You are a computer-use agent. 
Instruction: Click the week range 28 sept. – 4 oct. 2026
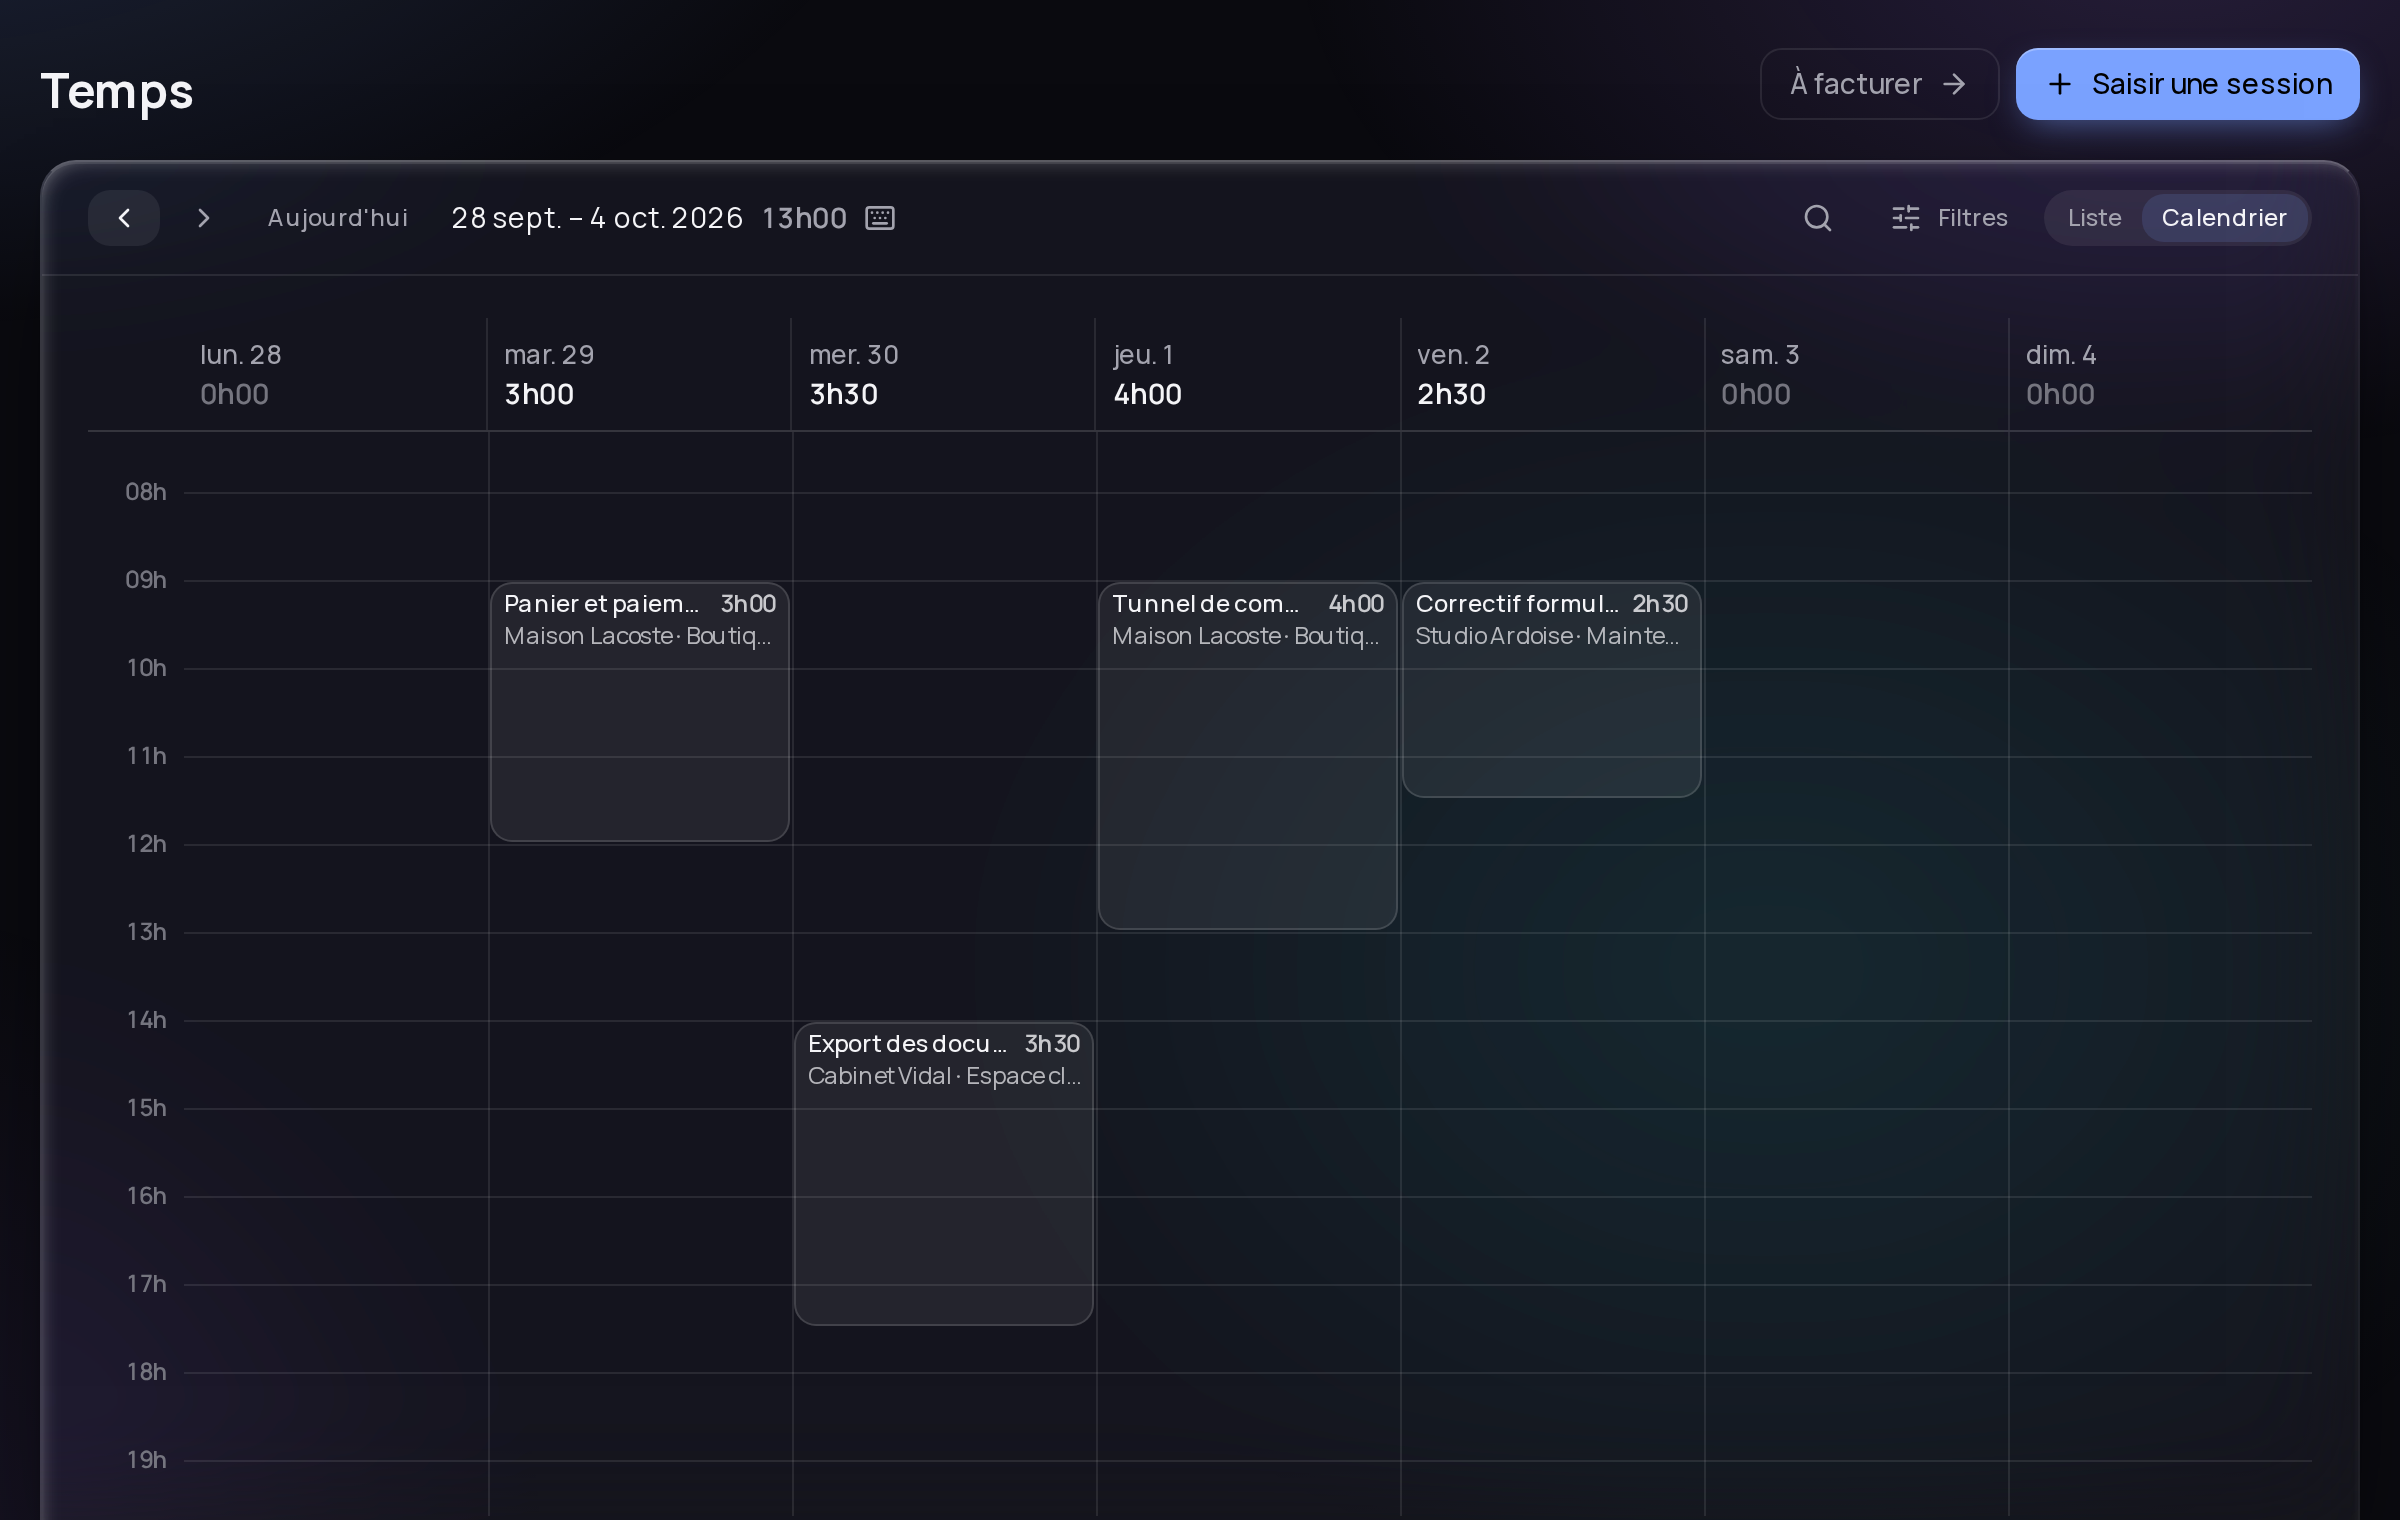click(x=597, y=218)
